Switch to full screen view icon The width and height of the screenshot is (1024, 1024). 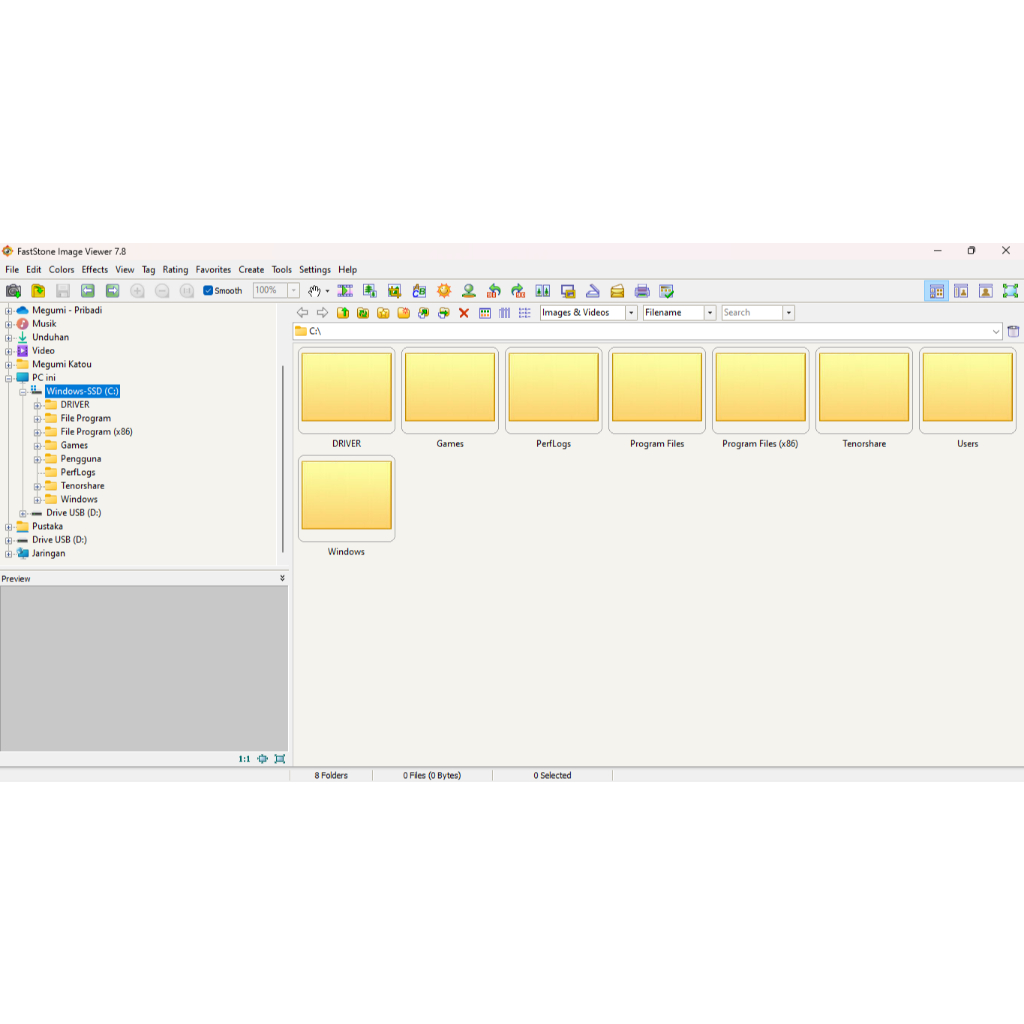point(1010,291)
